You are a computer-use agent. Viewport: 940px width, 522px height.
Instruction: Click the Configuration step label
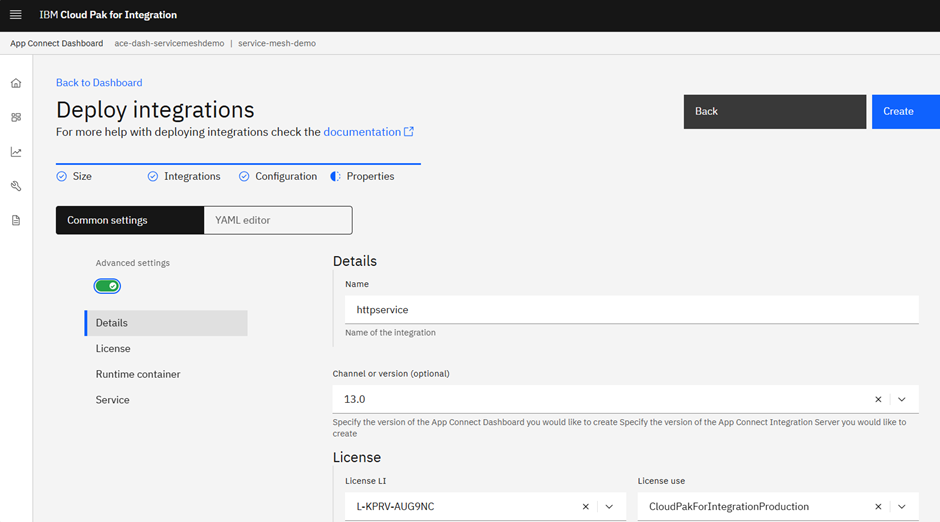[x=286, y=176]
